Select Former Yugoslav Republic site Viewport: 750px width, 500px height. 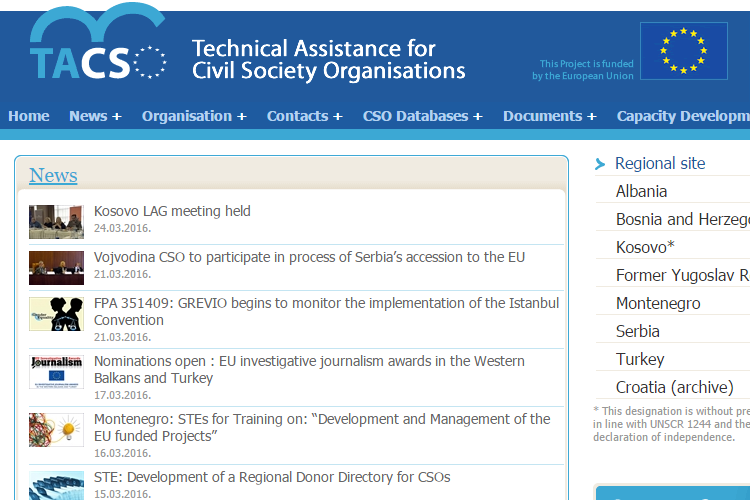[683, 275]
